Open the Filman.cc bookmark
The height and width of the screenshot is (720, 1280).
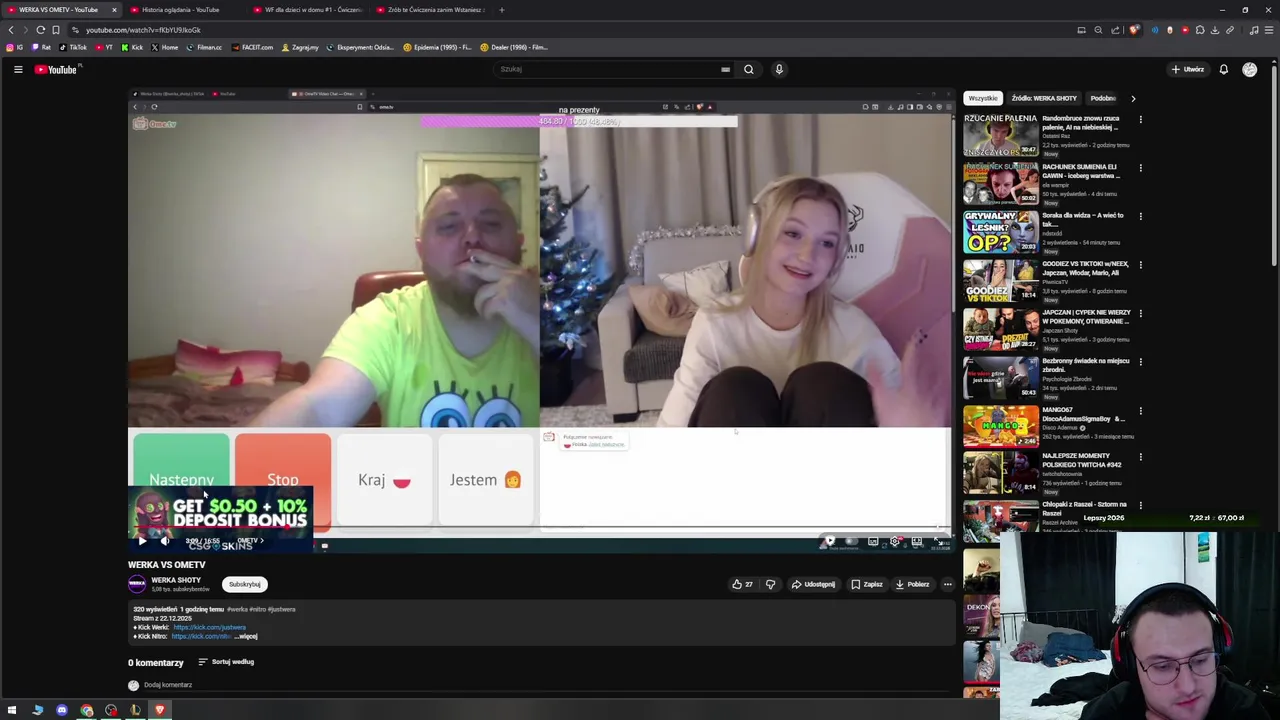(x=204, y=47)
